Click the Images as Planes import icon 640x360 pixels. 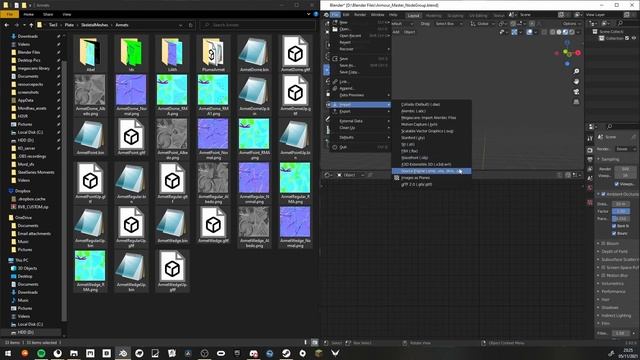tap(396, 178)
